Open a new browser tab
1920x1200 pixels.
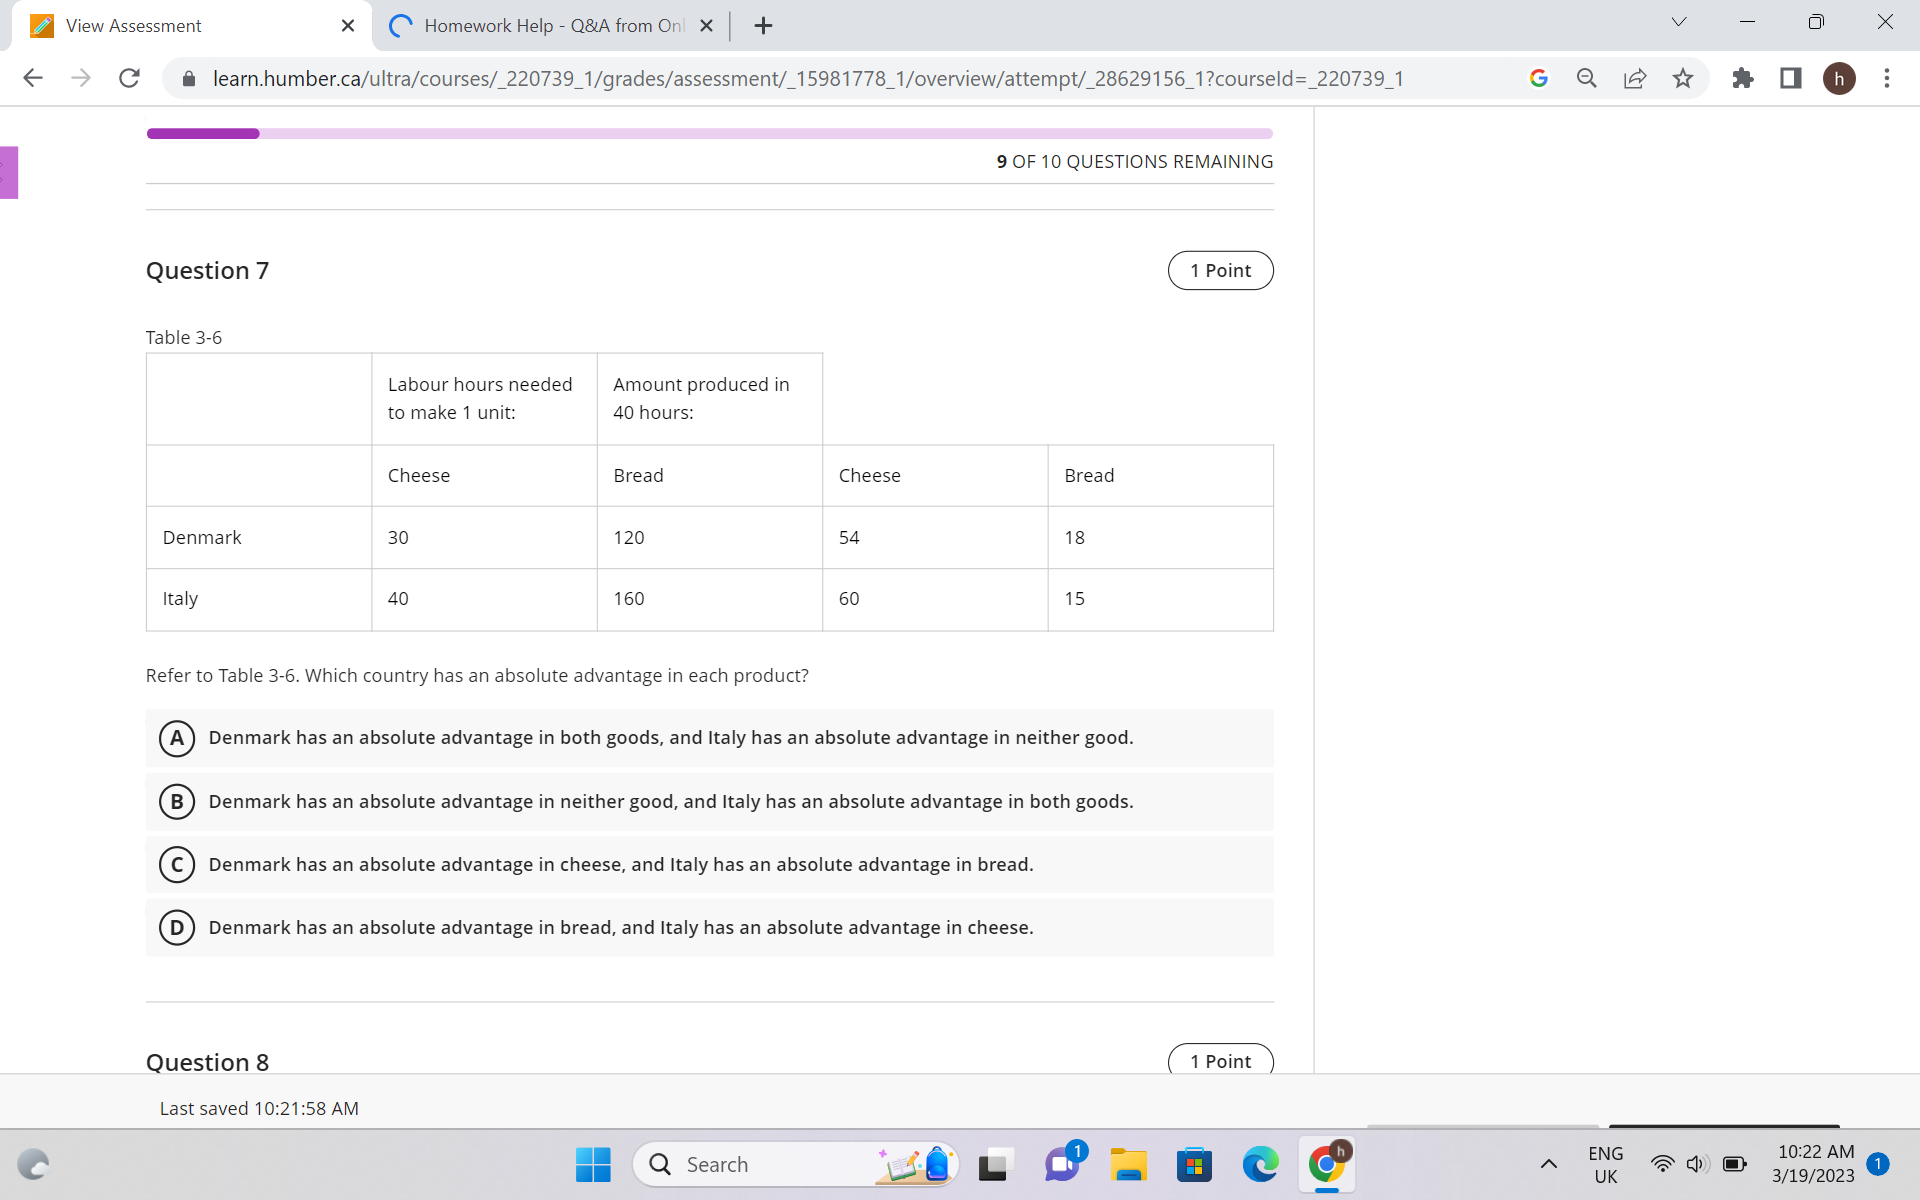point(763,26)
